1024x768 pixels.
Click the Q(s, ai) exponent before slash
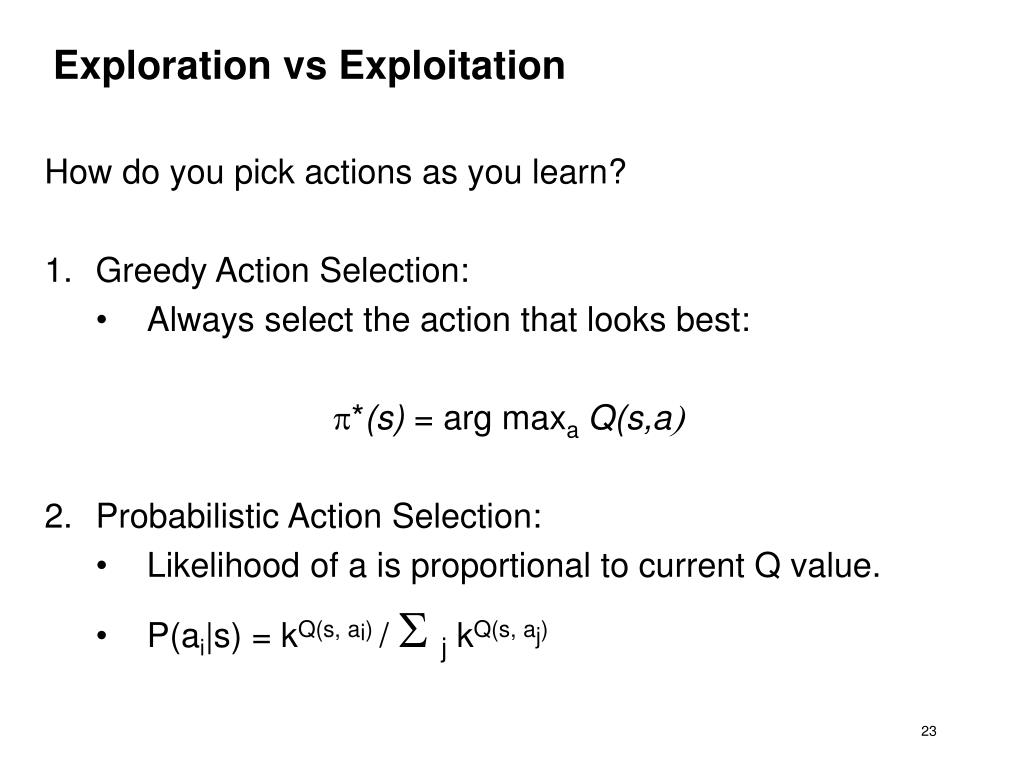pos(335,630)
